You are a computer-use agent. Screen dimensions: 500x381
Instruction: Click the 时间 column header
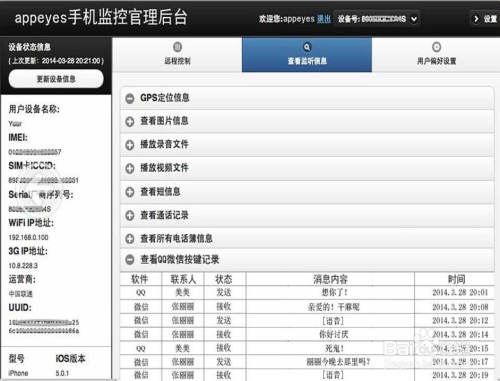point(456,279)
